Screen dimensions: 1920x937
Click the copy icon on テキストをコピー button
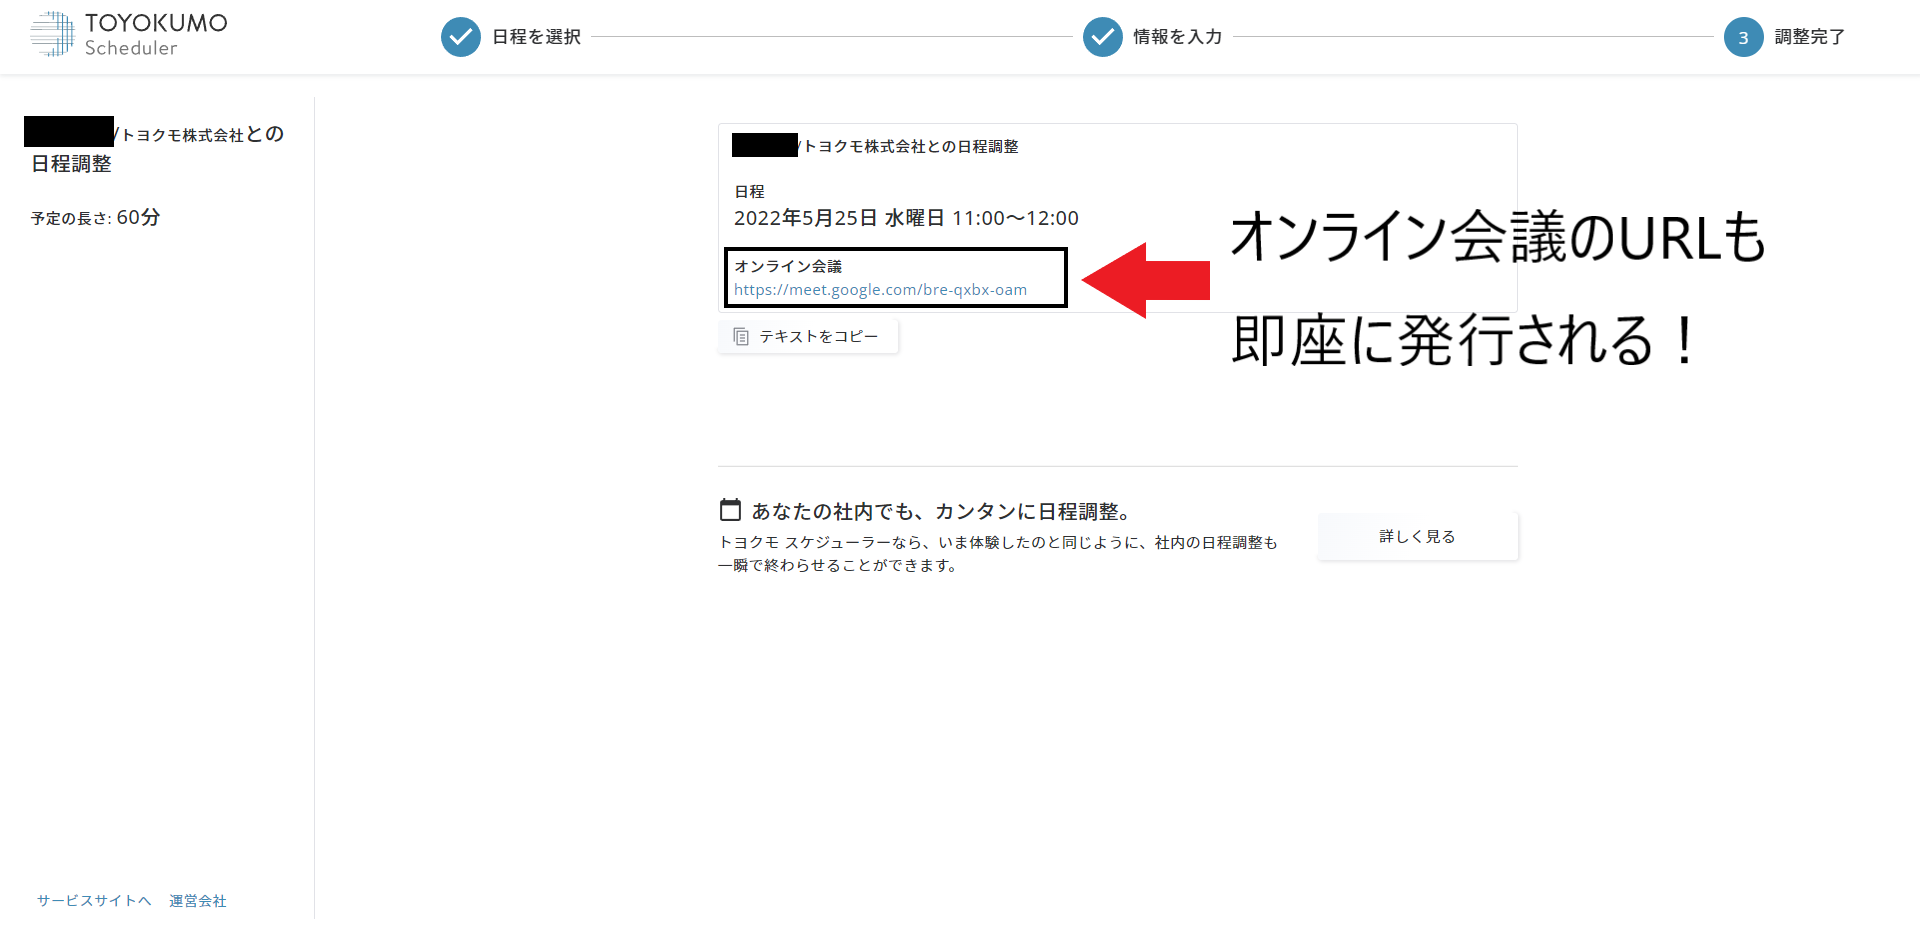(x=741, y=336)
